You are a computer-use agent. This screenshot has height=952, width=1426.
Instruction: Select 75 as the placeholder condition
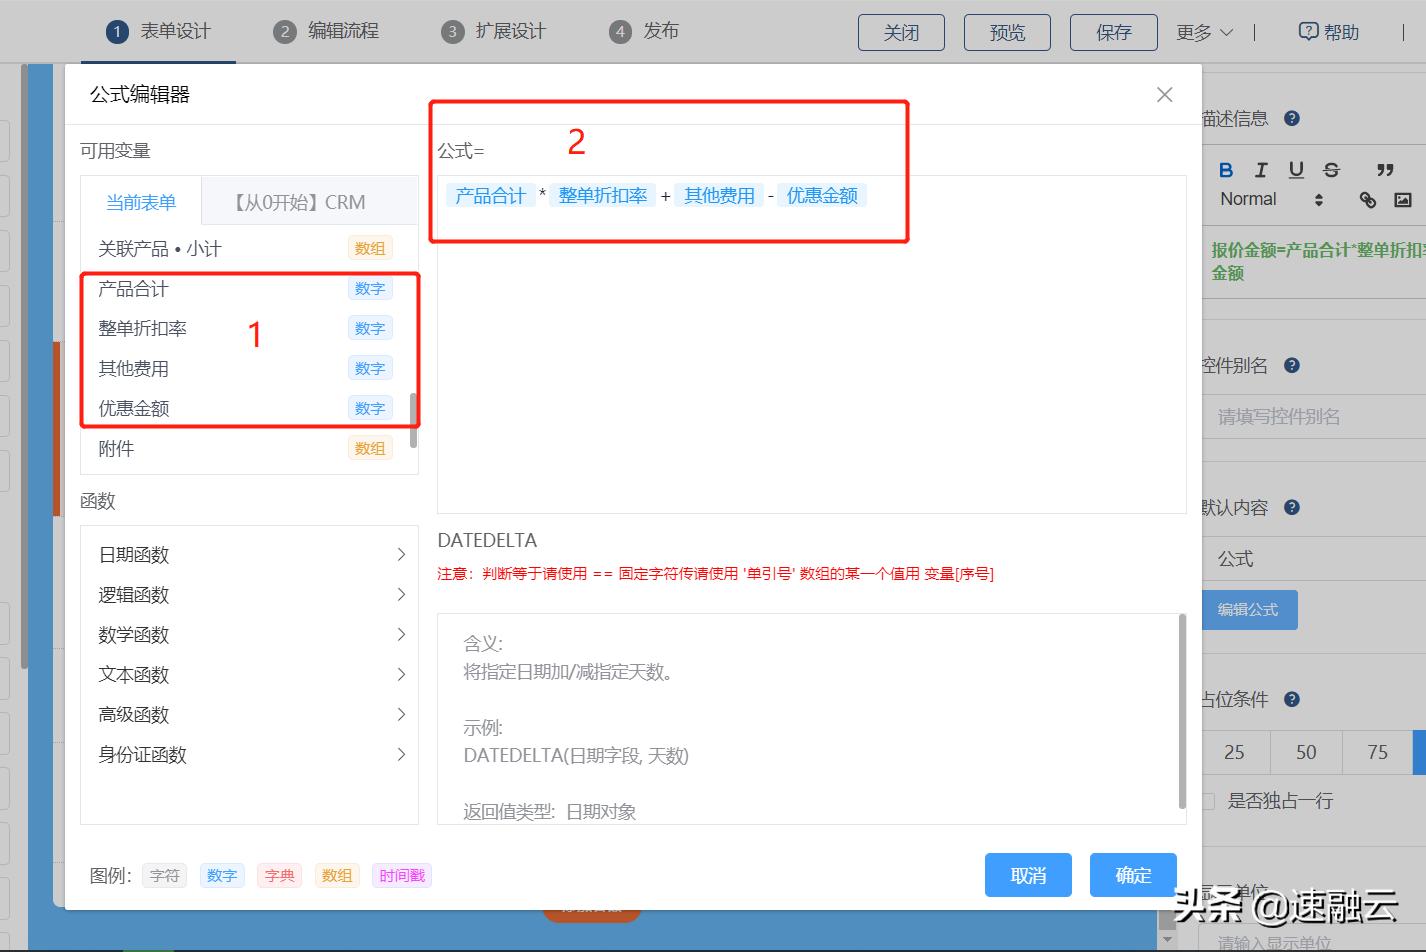pyautogui.click(x=1377, y=751)
